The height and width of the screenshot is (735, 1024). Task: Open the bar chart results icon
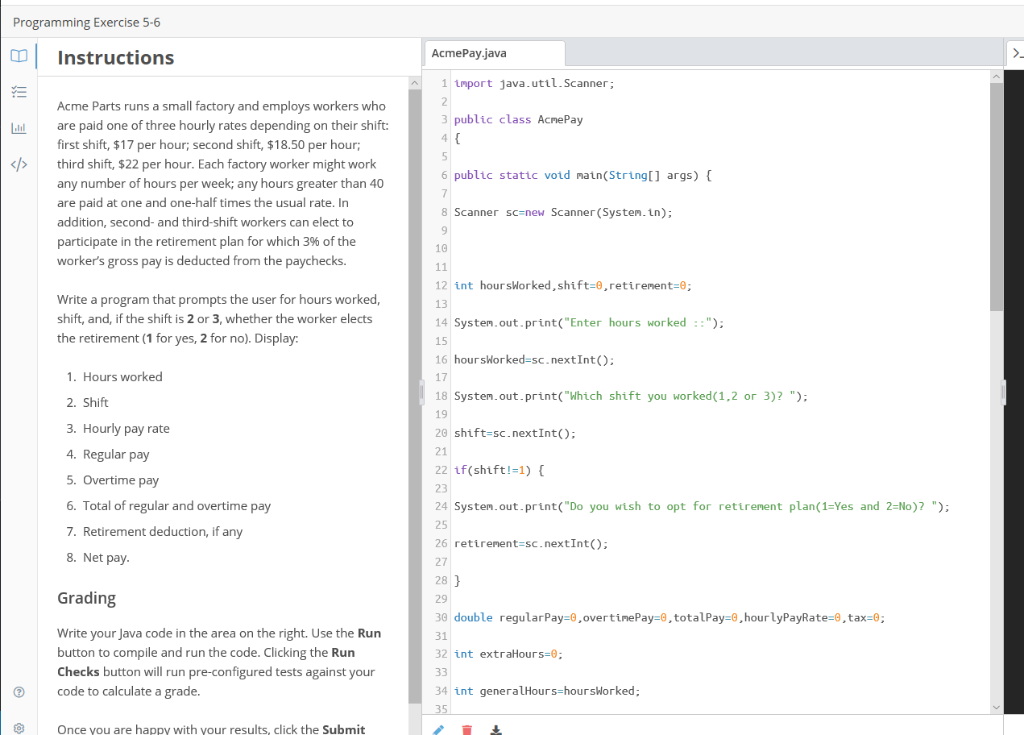pyautogui.click(x=19, y=128)
